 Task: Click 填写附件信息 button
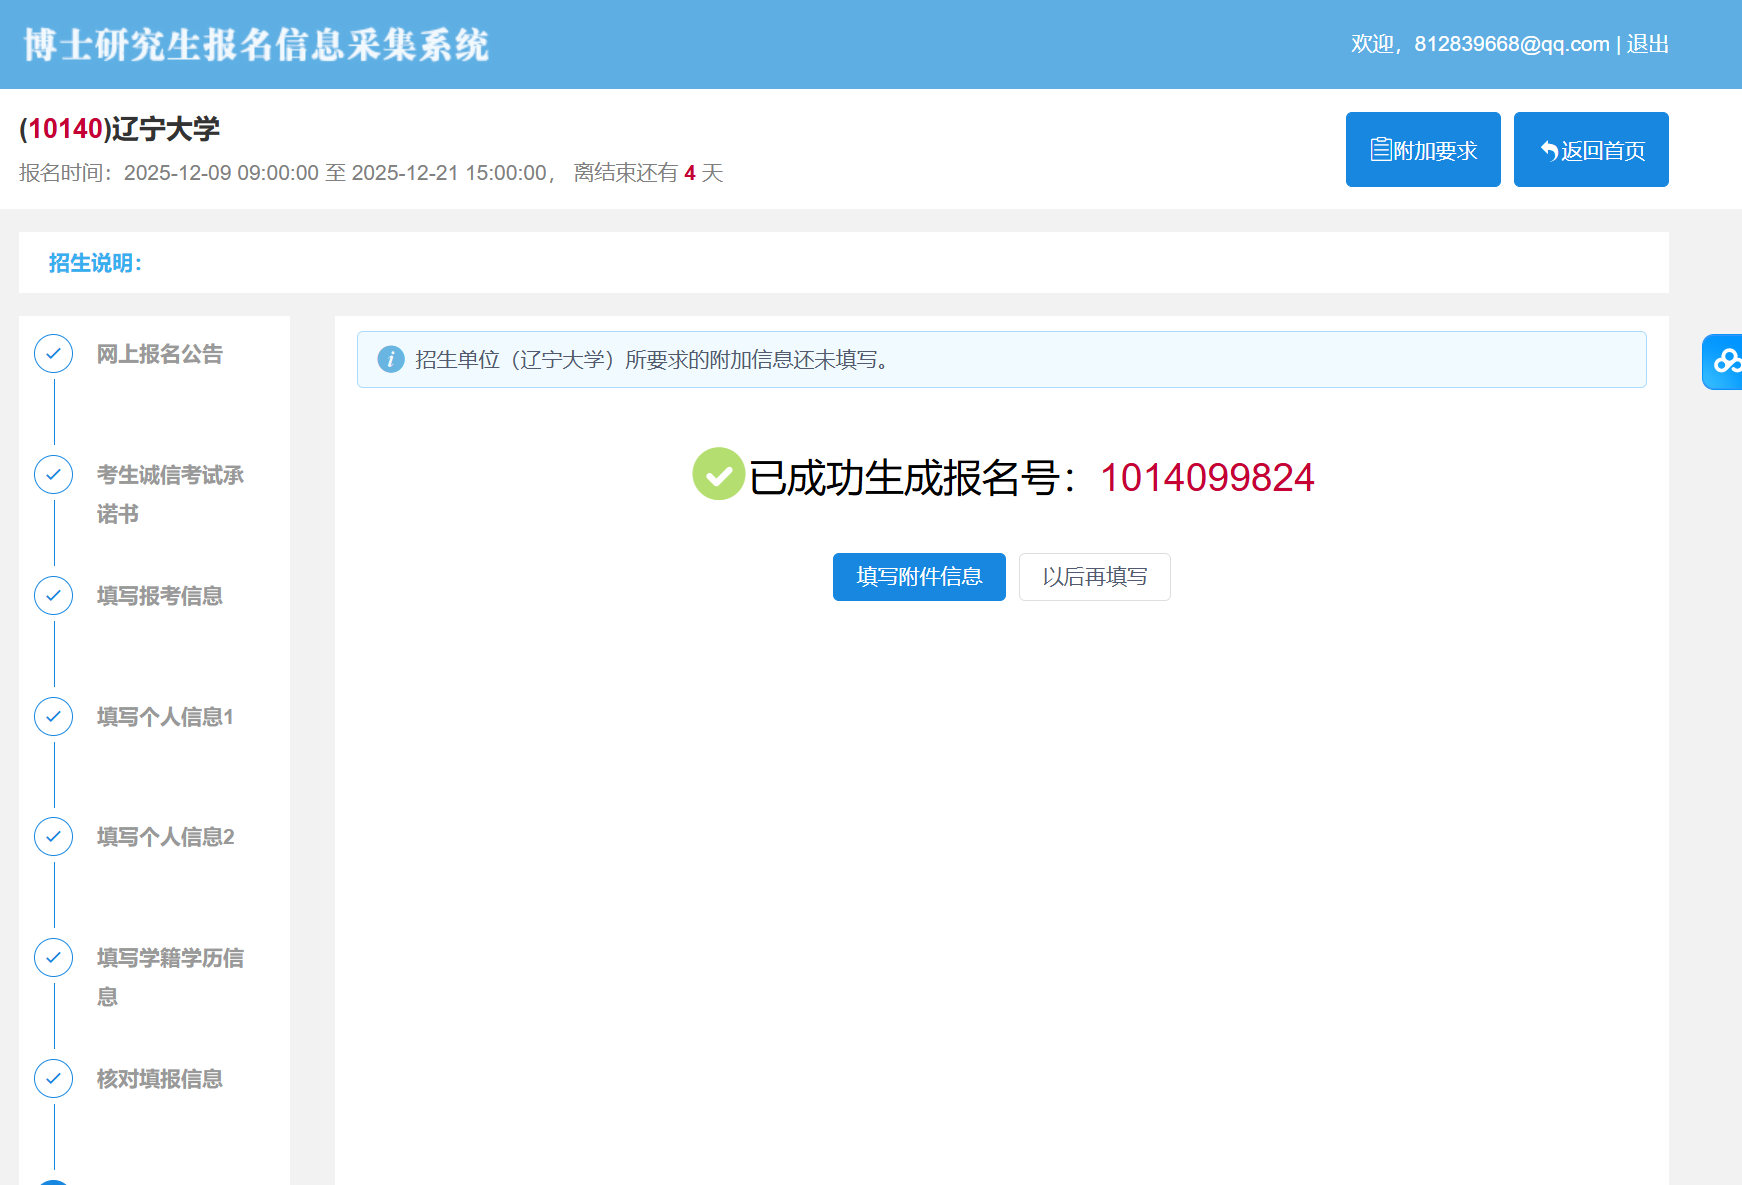click(x=919, y=577)
